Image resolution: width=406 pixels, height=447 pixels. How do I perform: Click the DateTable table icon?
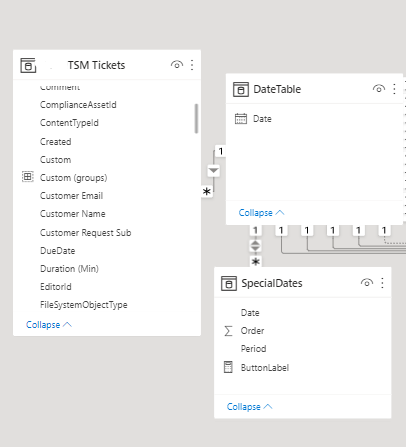[x=241, y=89]
